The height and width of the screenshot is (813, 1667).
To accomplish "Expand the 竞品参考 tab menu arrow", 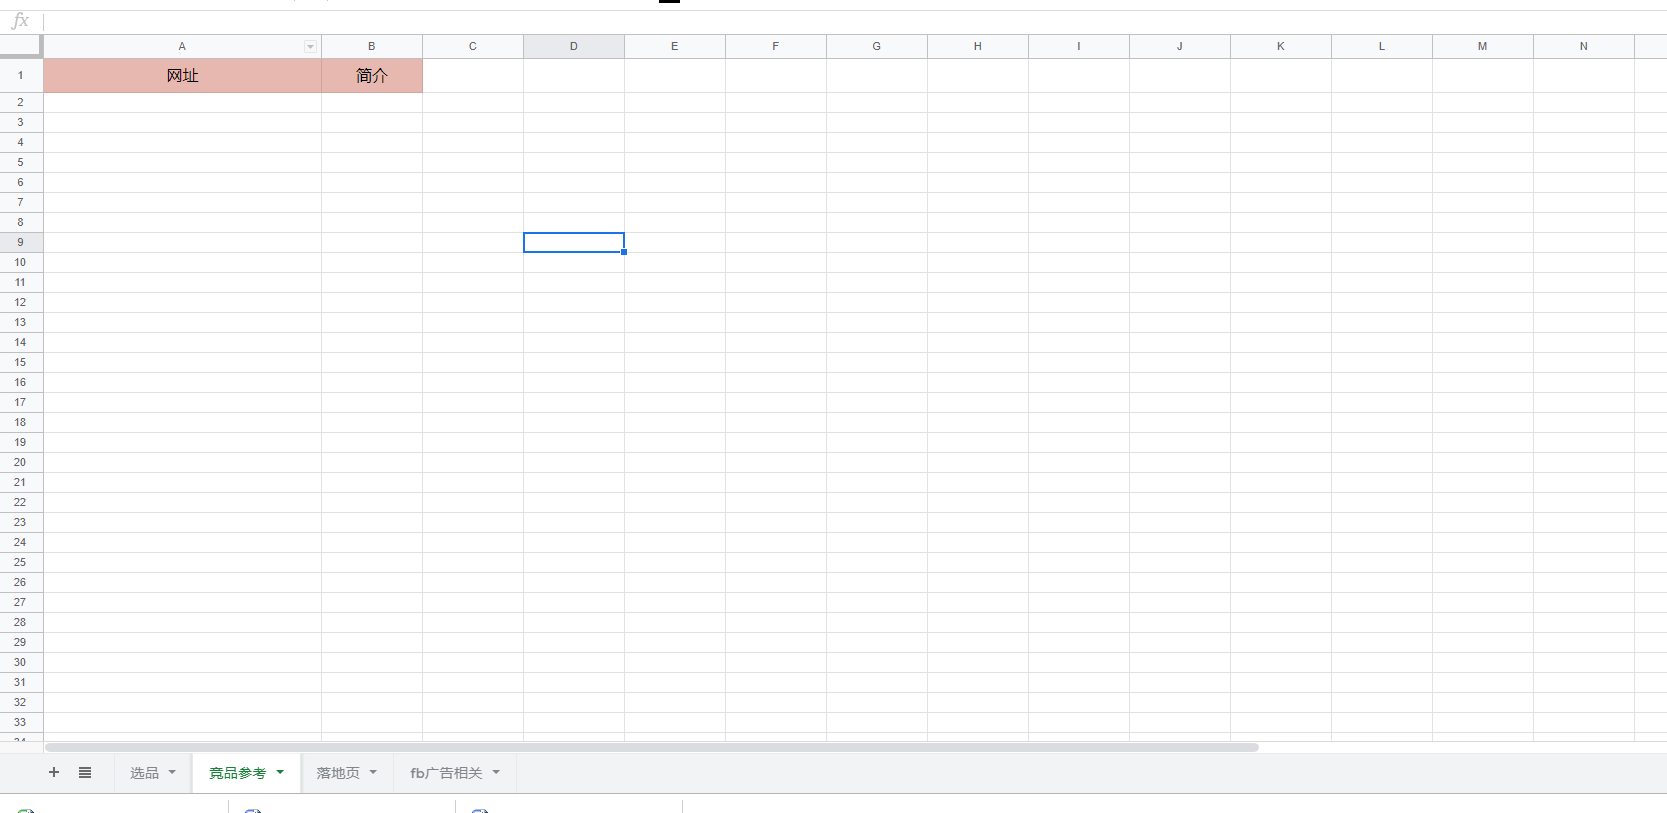I will [280, 772].
